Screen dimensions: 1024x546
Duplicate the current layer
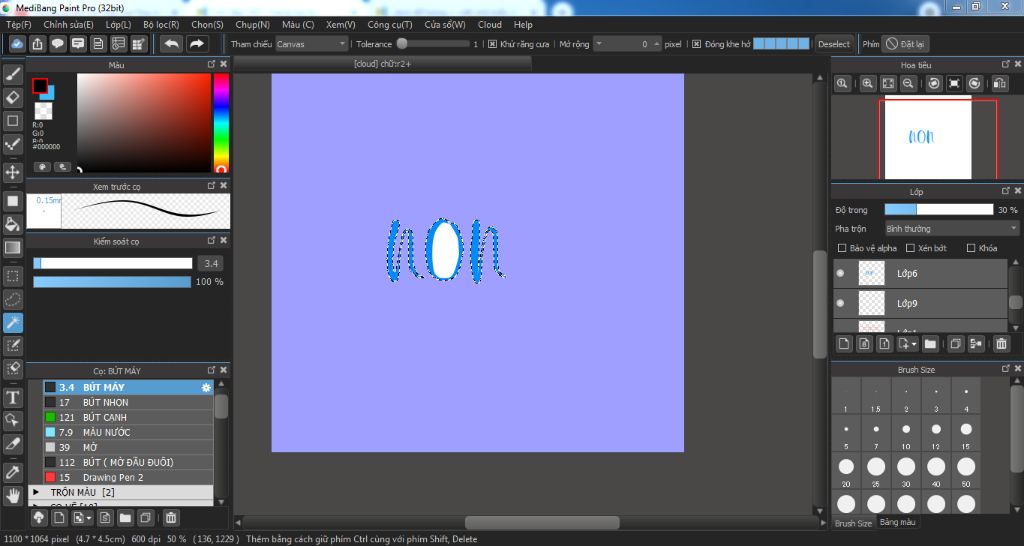(955, 344)
